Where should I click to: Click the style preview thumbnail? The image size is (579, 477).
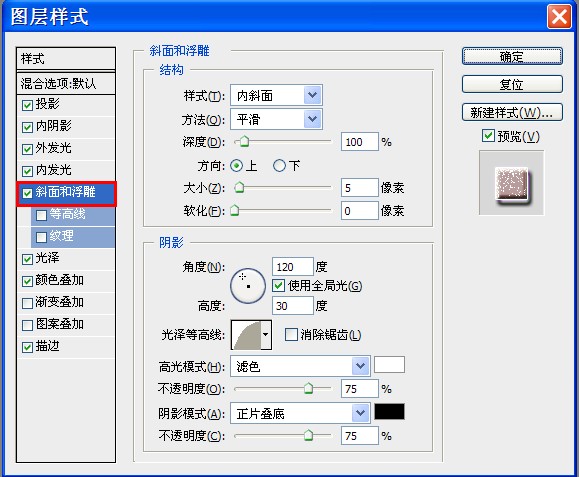tap(511, 183)
